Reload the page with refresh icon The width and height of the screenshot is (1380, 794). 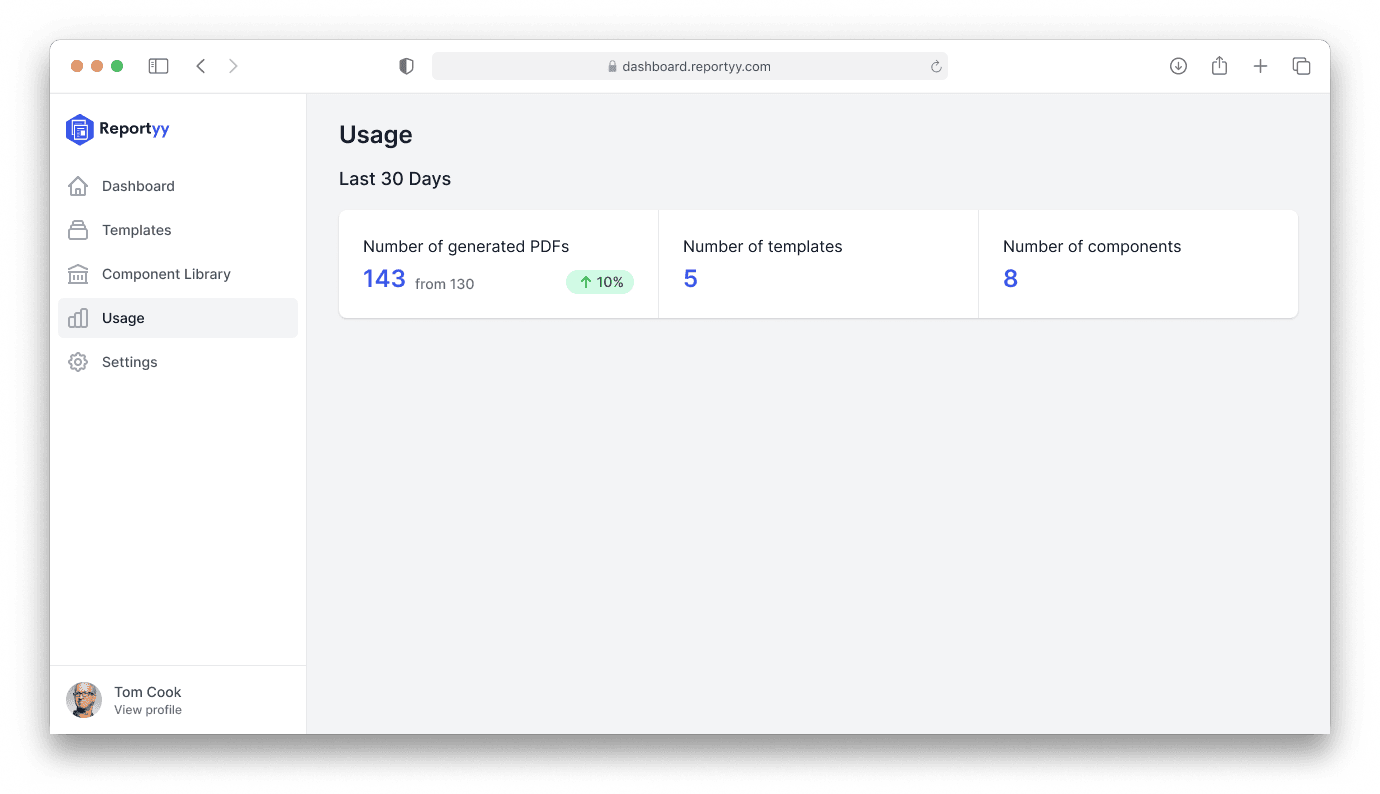(936, 67)
